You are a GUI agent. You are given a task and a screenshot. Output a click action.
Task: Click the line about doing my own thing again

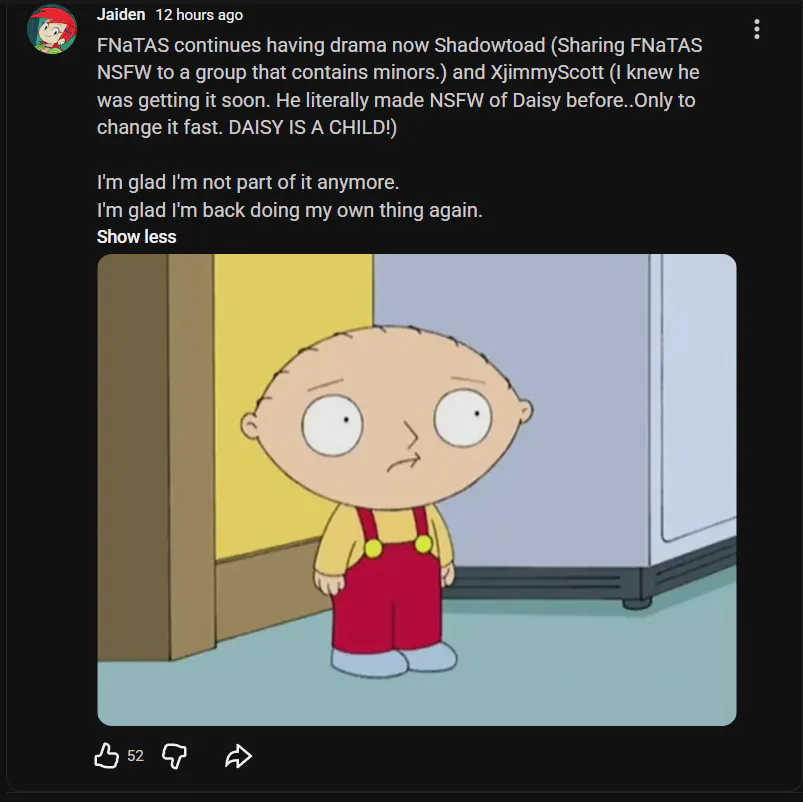290,210
